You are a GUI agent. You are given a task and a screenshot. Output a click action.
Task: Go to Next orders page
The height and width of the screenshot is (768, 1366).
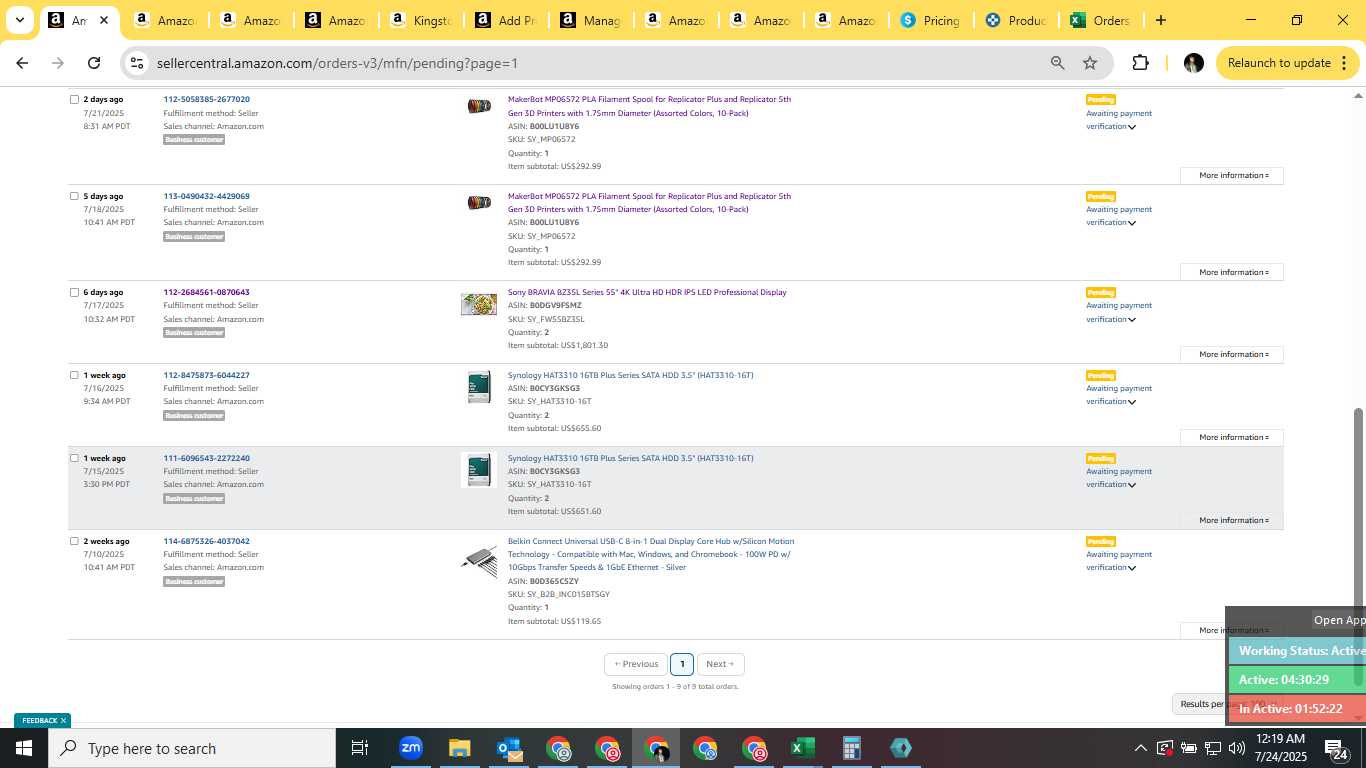click(720, 664)
